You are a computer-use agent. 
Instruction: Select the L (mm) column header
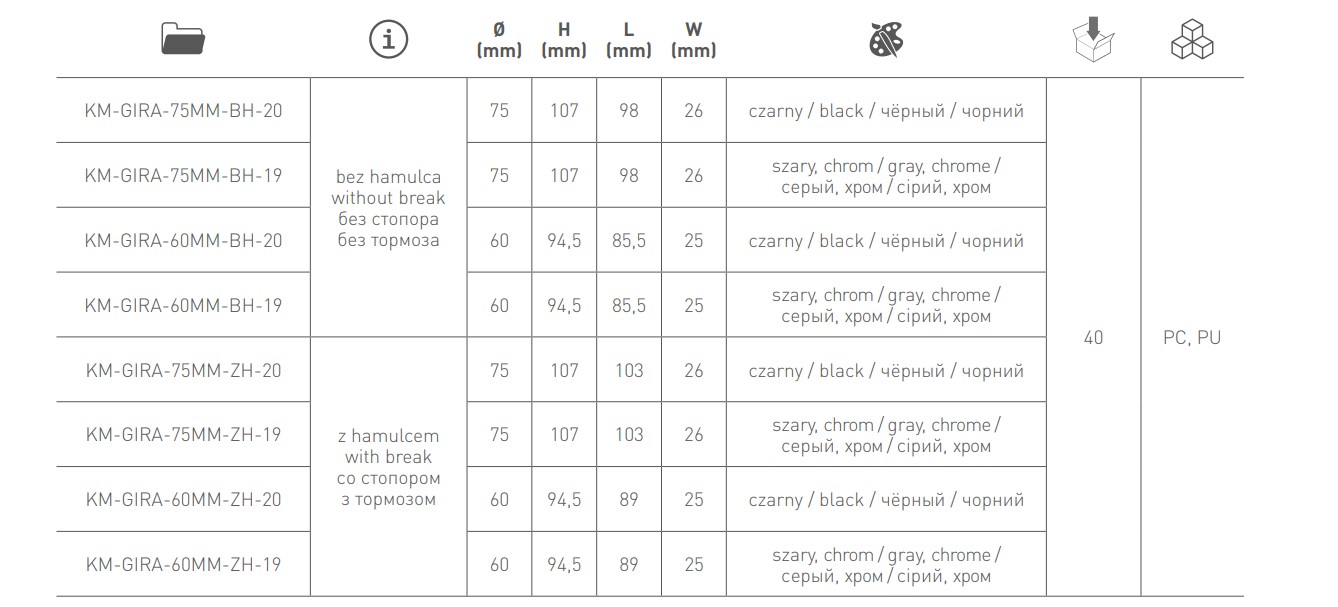pyautogui.click(x=628, y=40)
